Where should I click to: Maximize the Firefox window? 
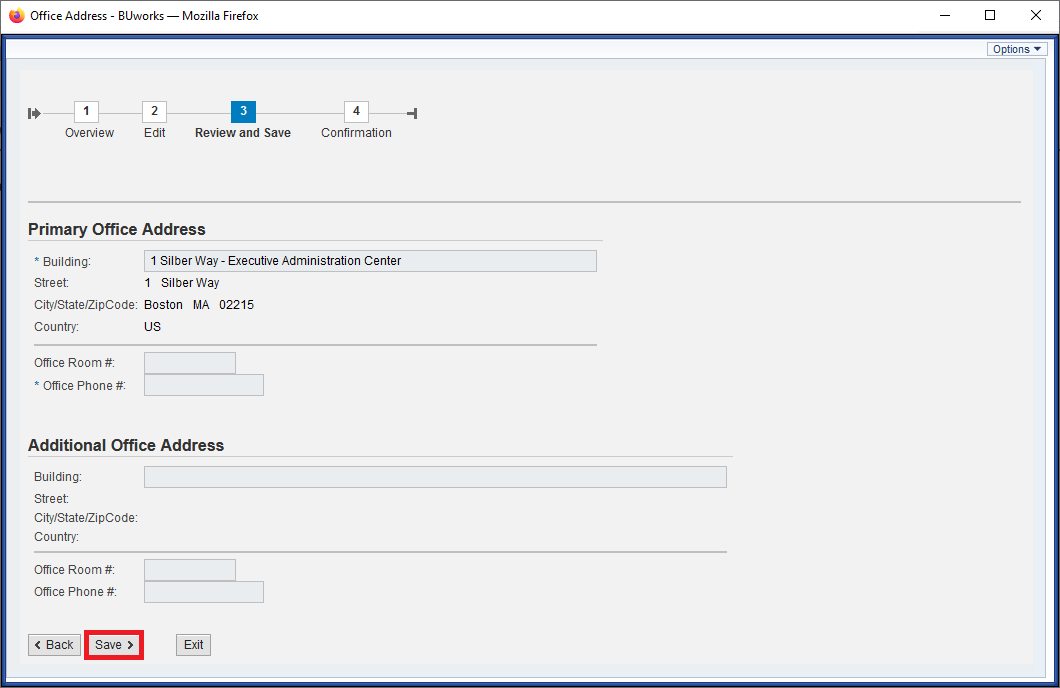pos(990,16)
